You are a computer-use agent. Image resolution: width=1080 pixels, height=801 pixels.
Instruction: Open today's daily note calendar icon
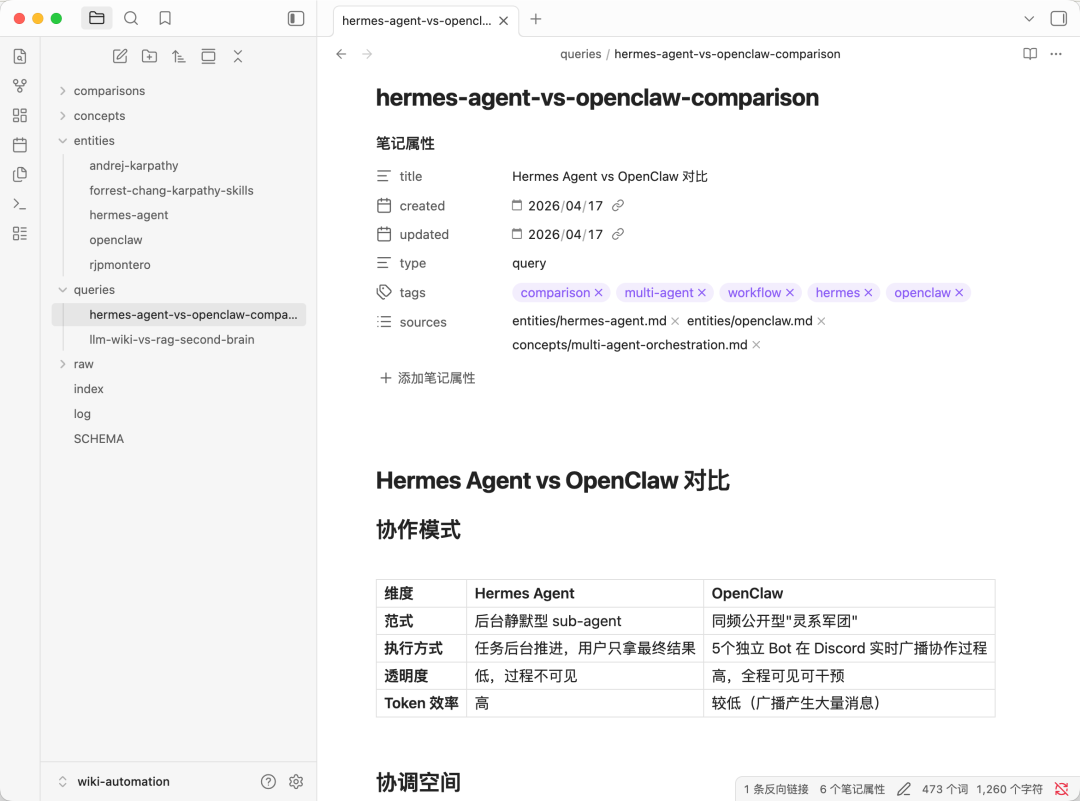point(20,145)
